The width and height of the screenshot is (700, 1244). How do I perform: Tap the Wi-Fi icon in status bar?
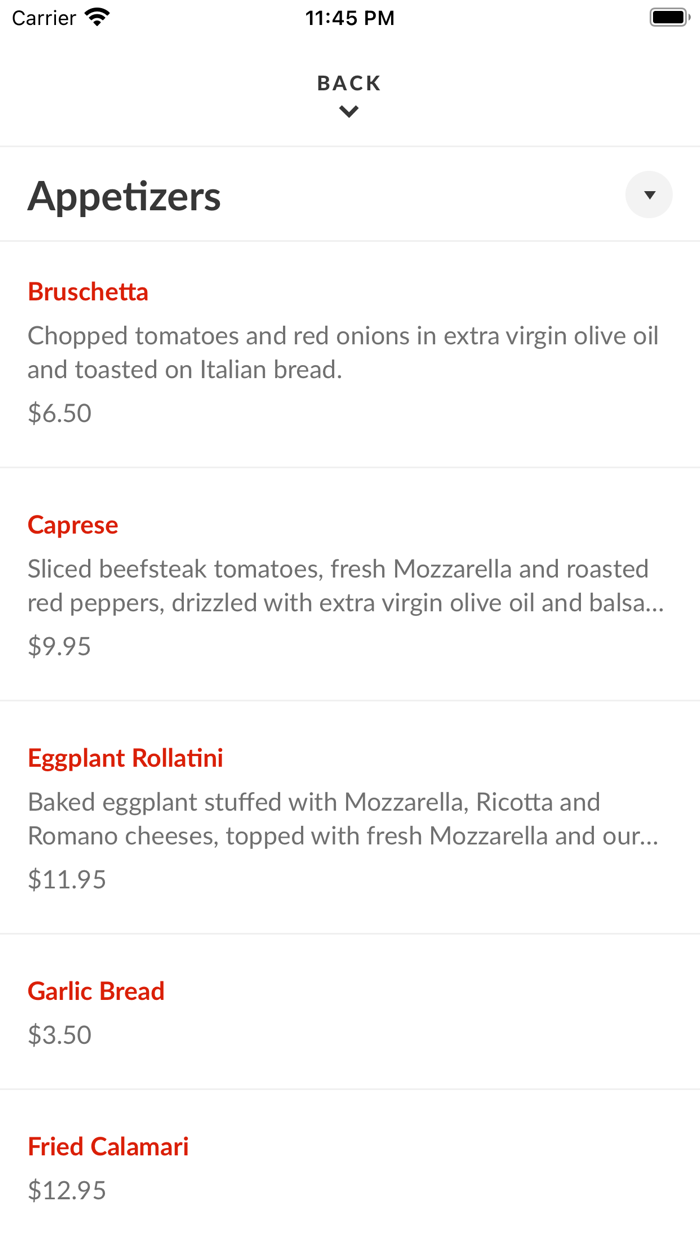coord(95,16)
